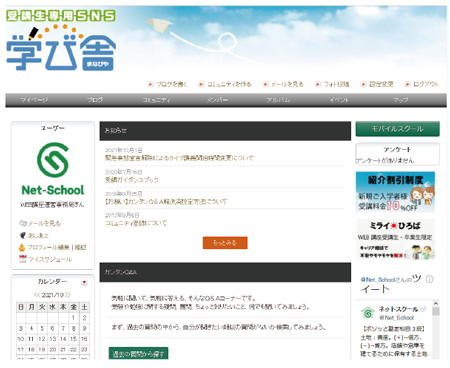
Task: Click the コミュニティを作る link
Action: click(229, 84)
